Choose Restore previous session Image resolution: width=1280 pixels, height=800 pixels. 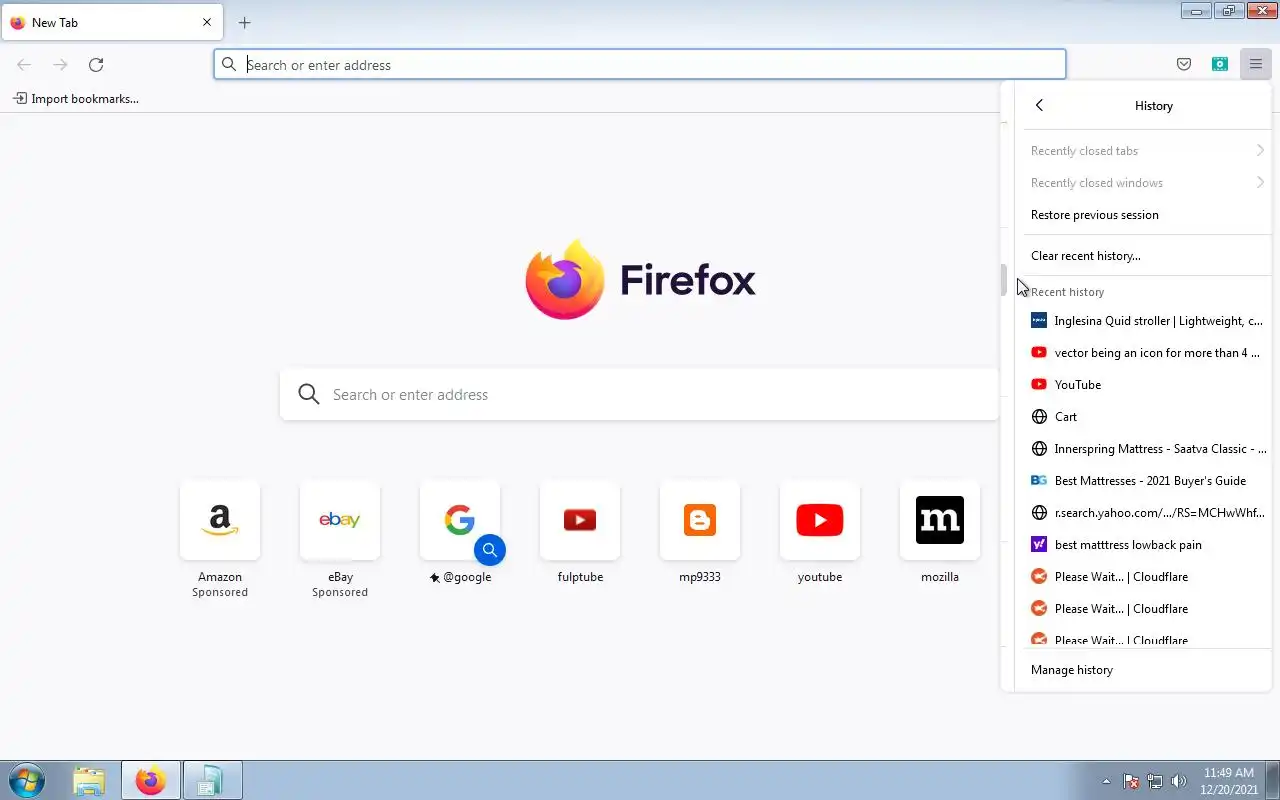(x=1146, y=215)
